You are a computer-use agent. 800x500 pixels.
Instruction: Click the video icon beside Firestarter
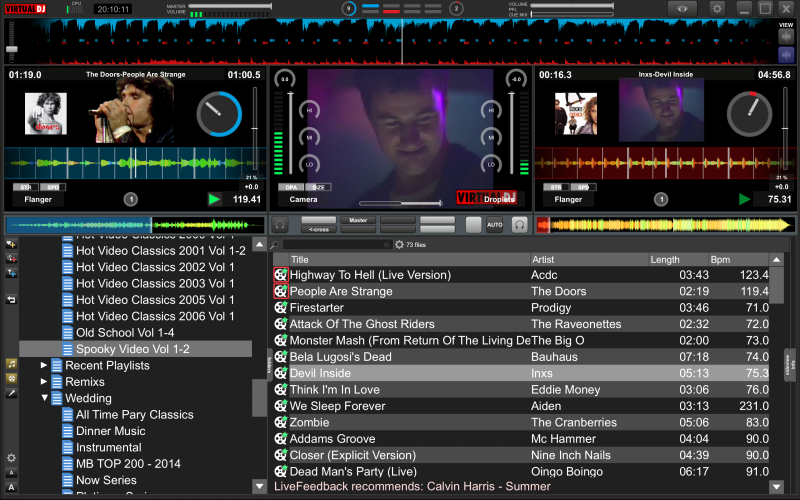point(281,308)
